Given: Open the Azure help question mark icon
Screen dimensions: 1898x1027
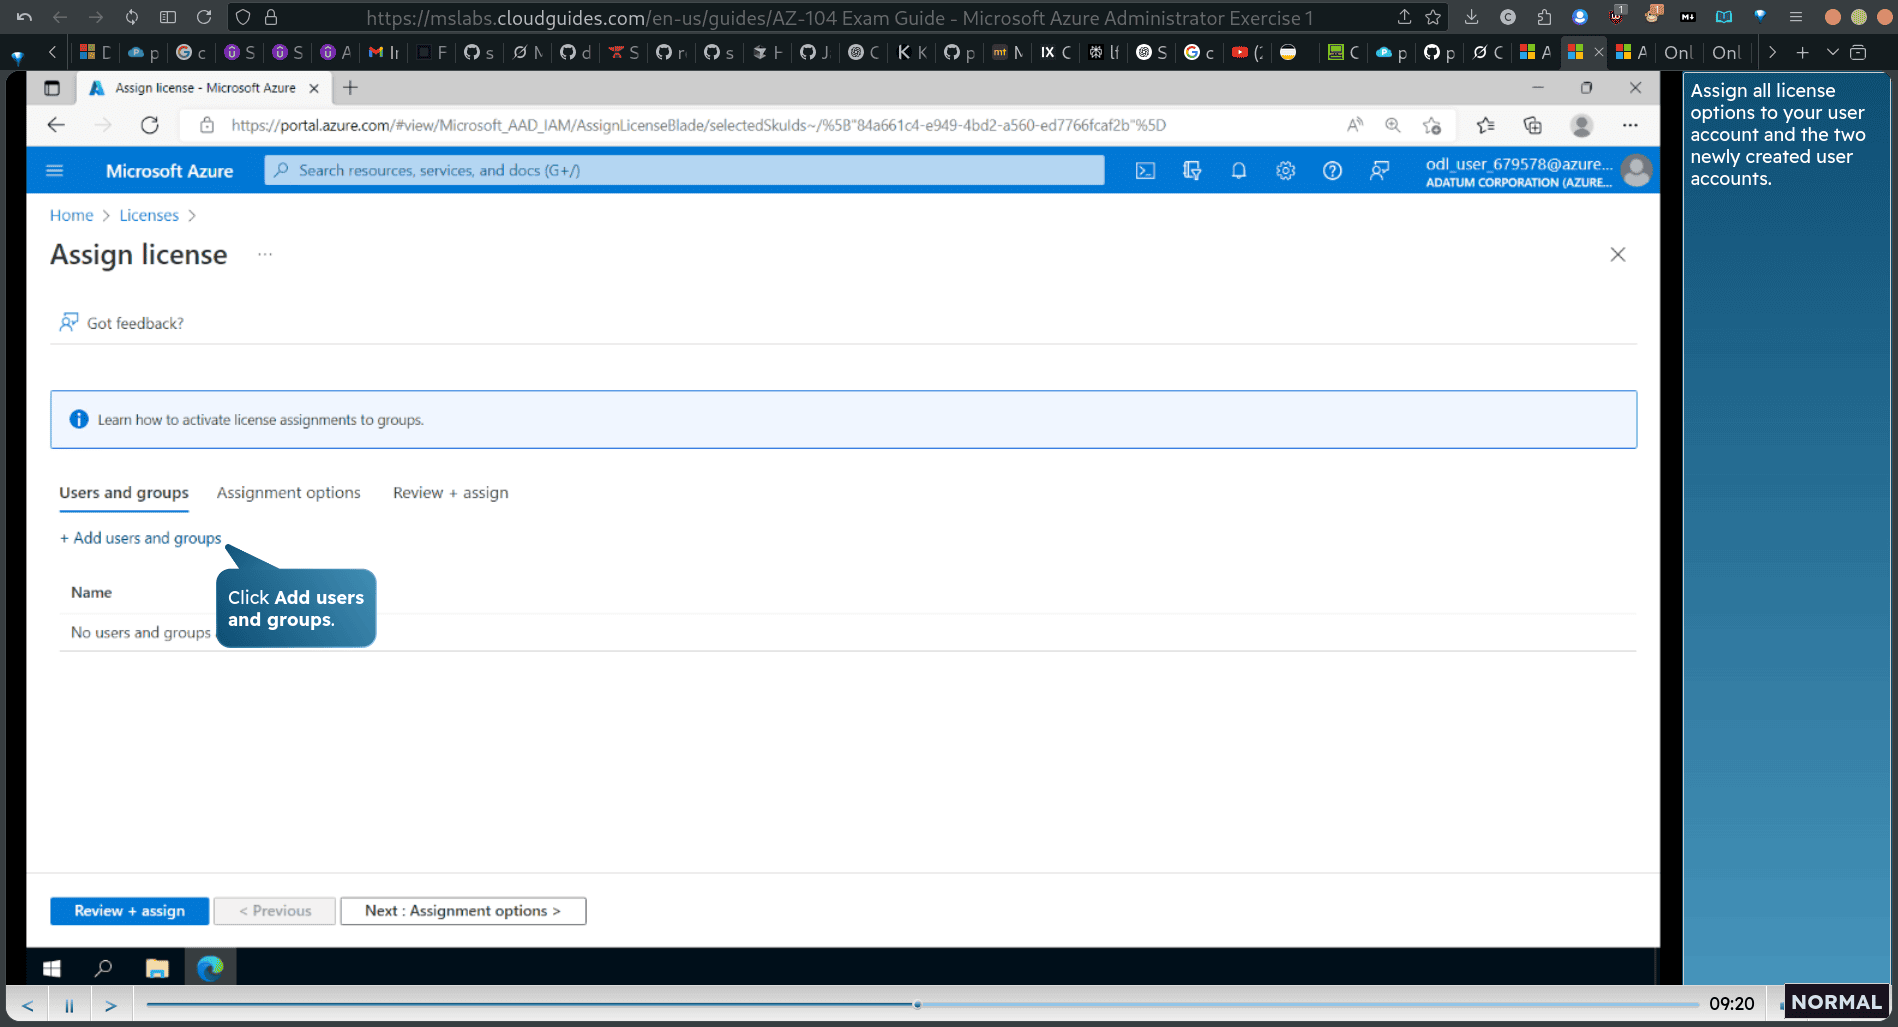Looking at the screenshot, I should (x=1332, y=171).
